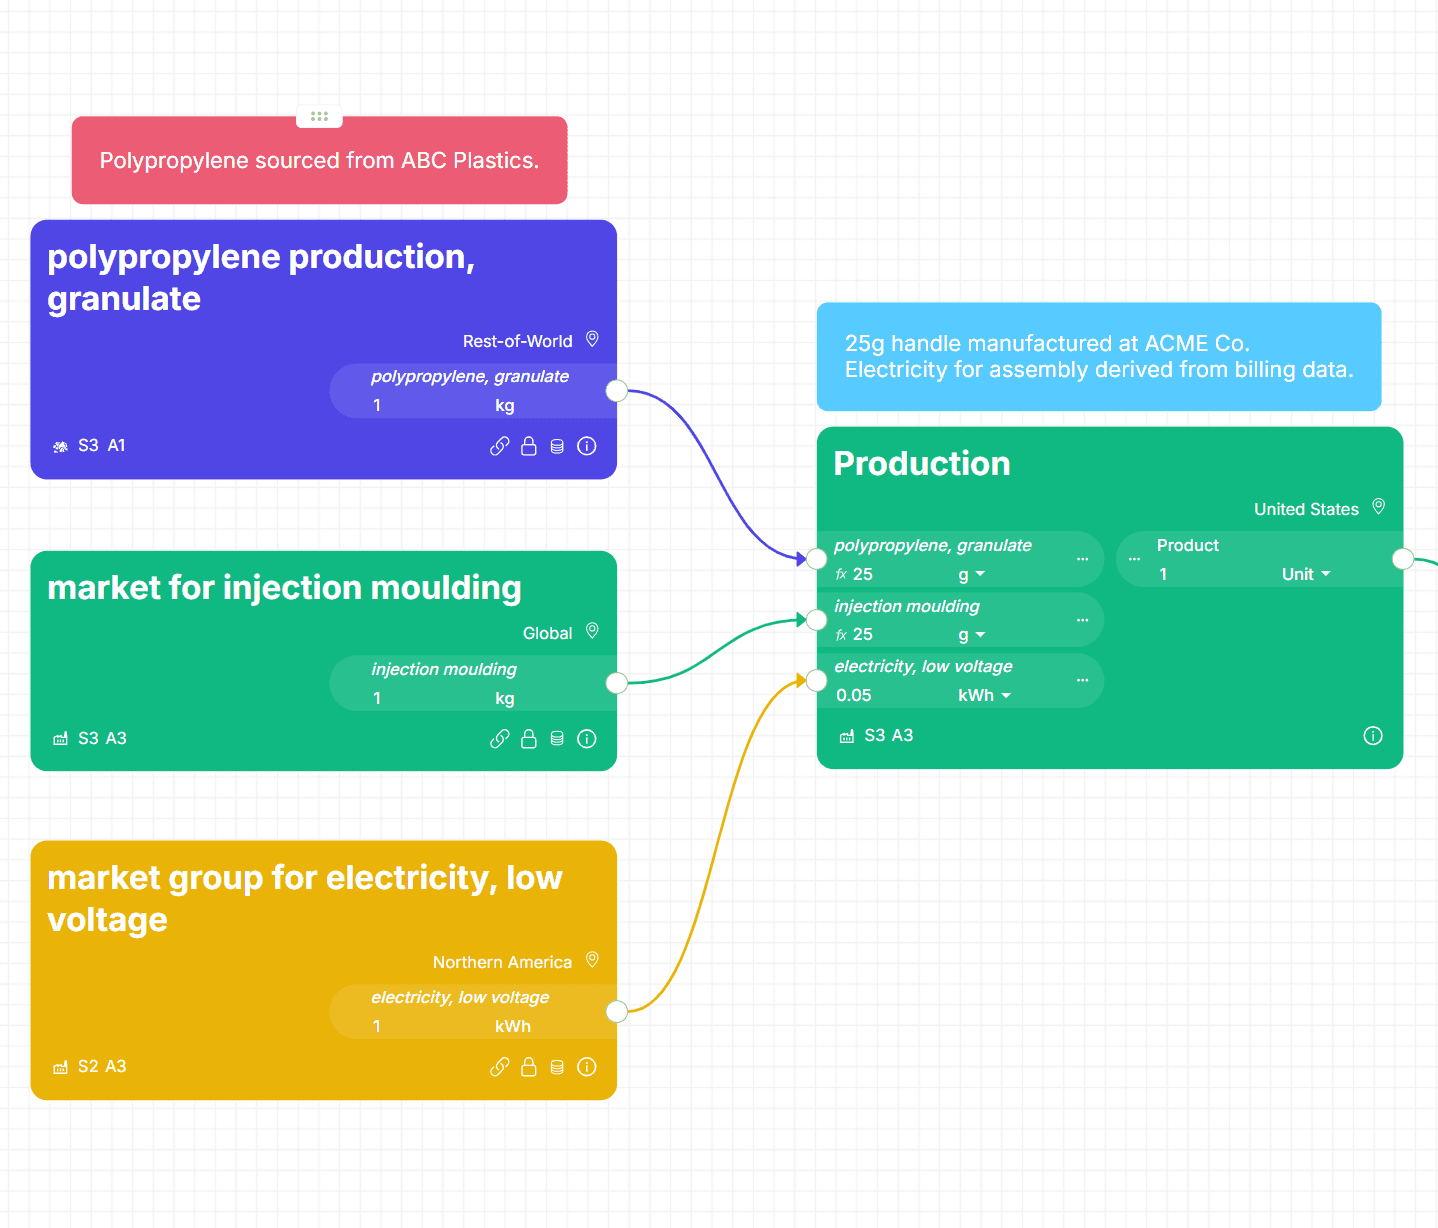This screenshot has width=1438, height=1228.
Task: Click the location pin next to United States
Action: point(1378,507)
